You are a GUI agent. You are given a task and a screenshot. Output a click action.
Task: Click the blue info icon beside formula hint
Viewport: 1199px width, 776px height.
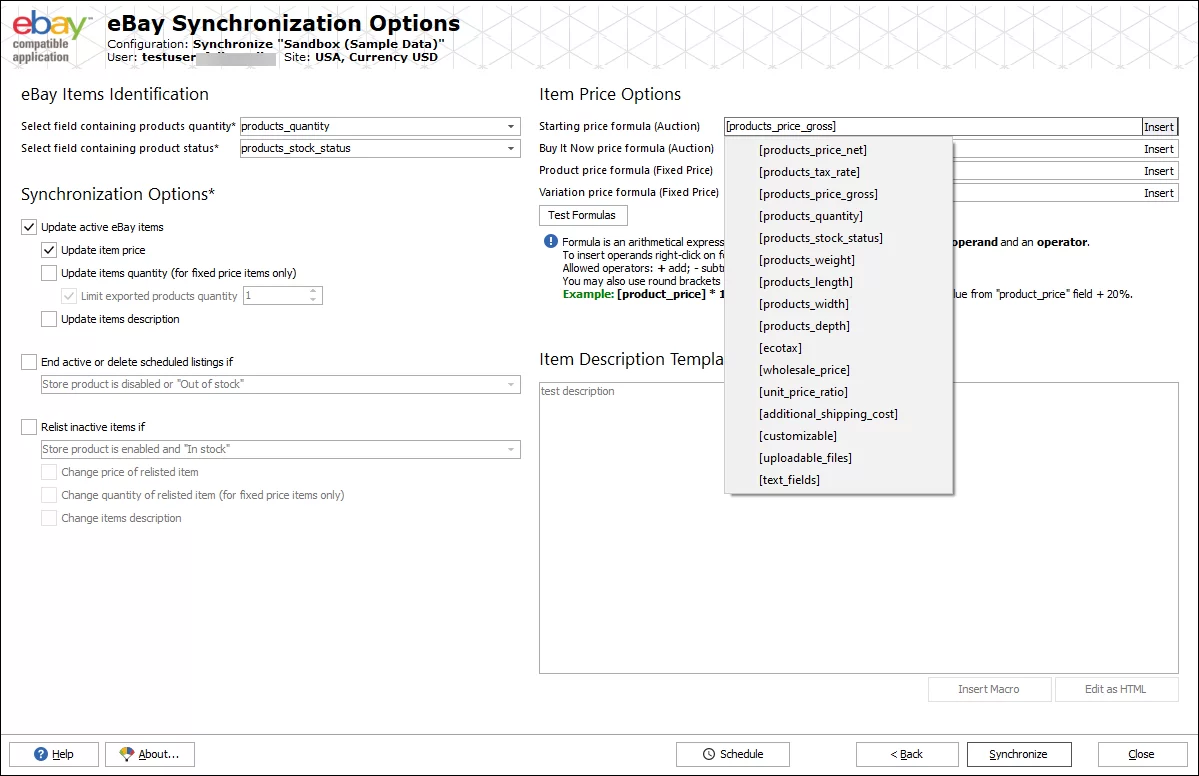[550, 242]
